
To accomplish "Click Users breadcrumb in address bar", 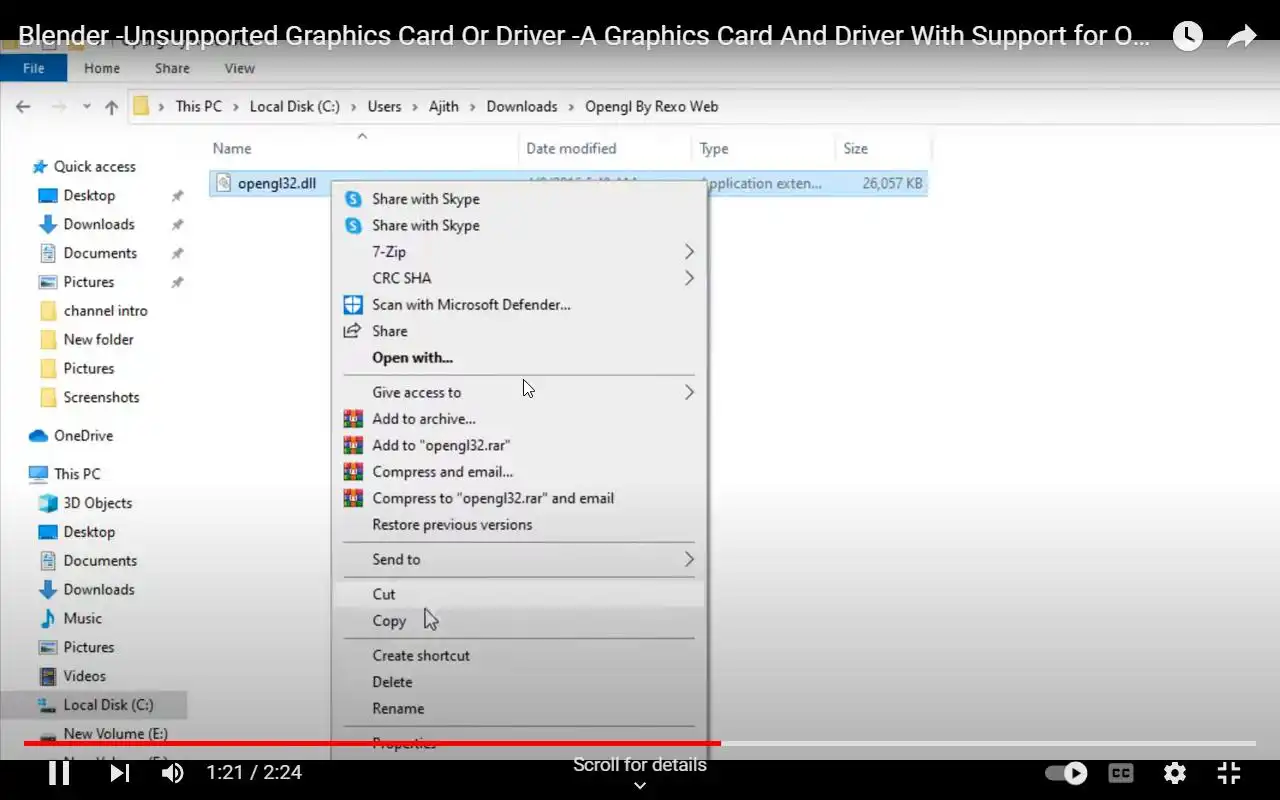I will 384,106.
